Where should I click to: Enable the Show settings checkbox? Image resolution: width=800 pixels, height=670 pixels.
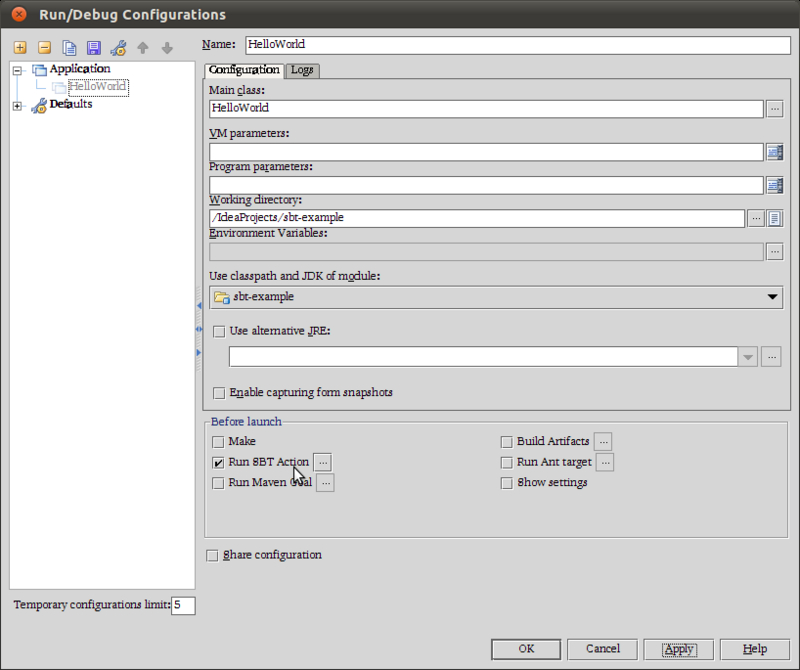pos(506,483)
